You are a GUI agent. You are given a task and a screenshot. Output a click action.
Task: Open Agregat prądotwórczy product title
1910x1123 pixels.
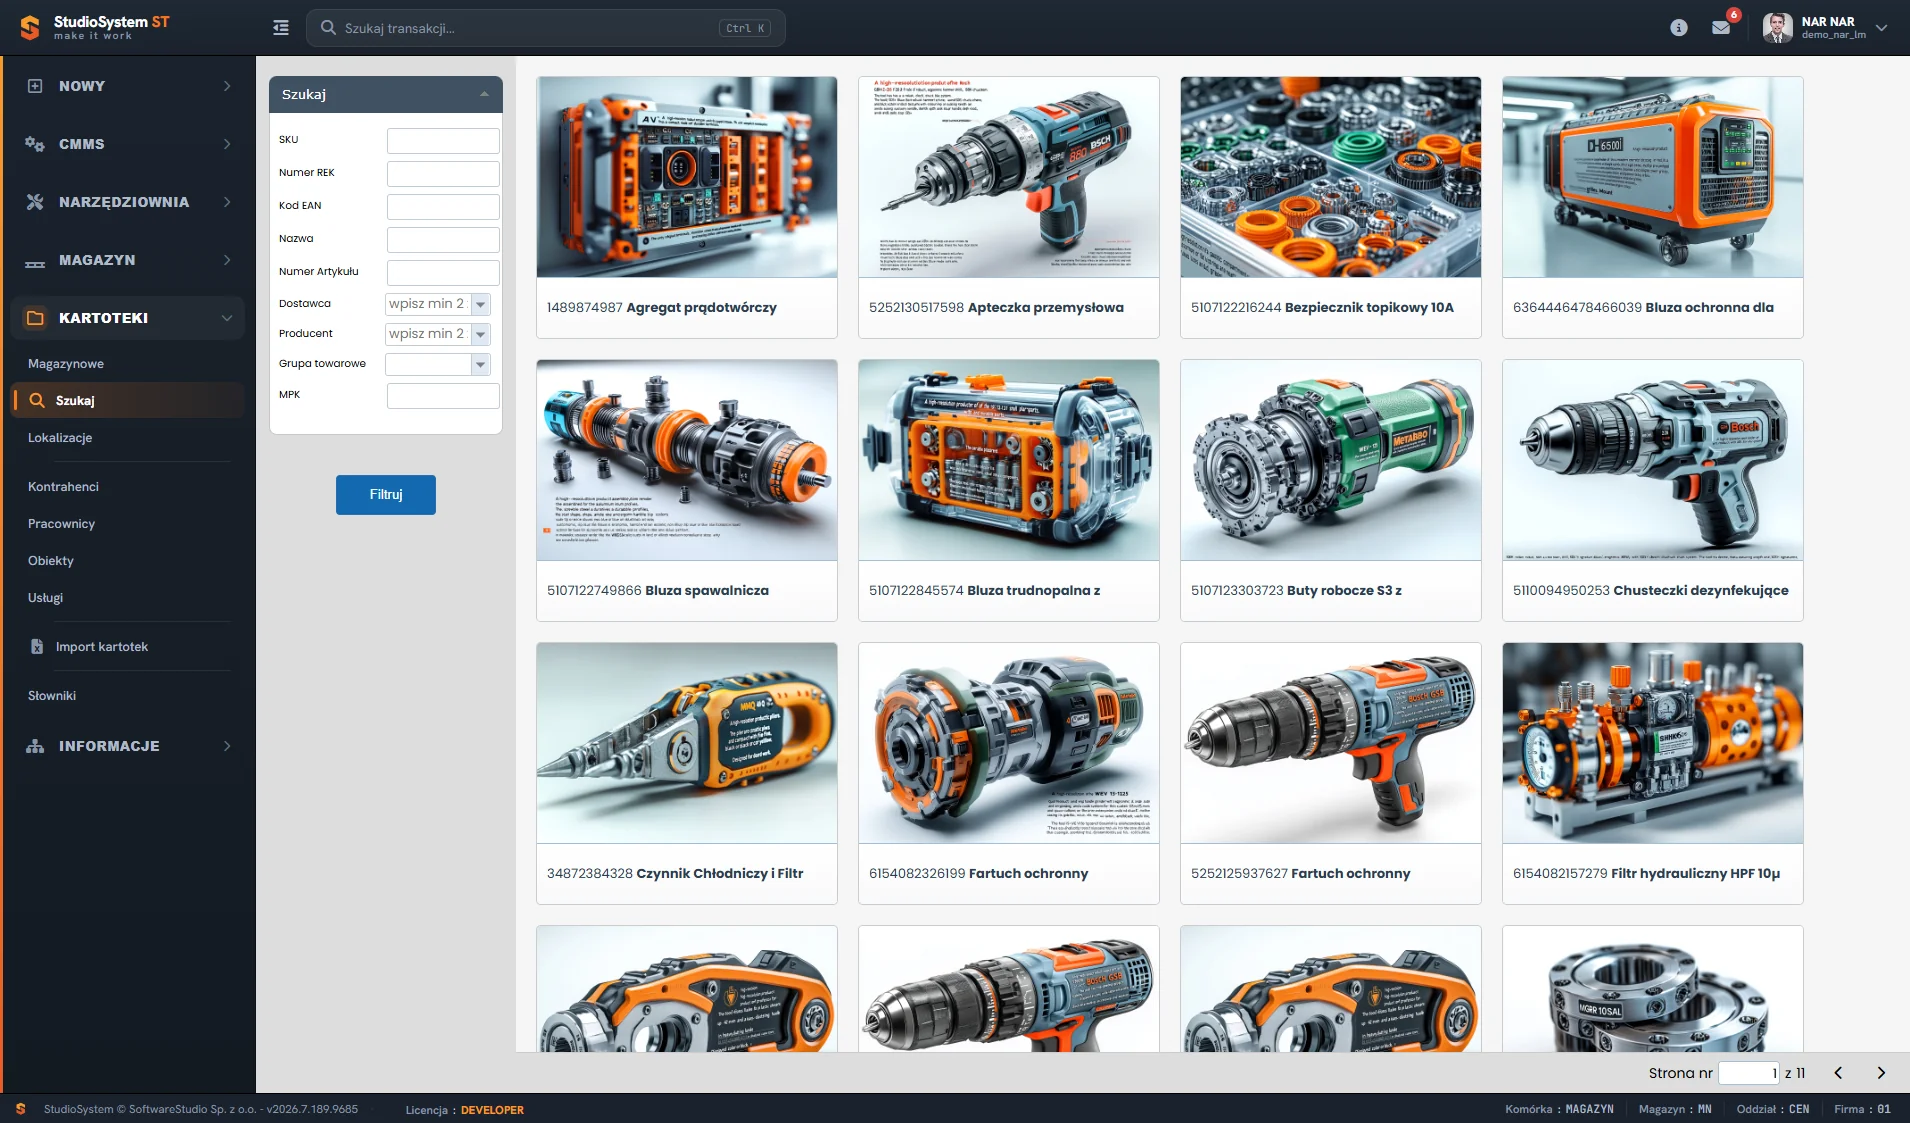point(702,308)
